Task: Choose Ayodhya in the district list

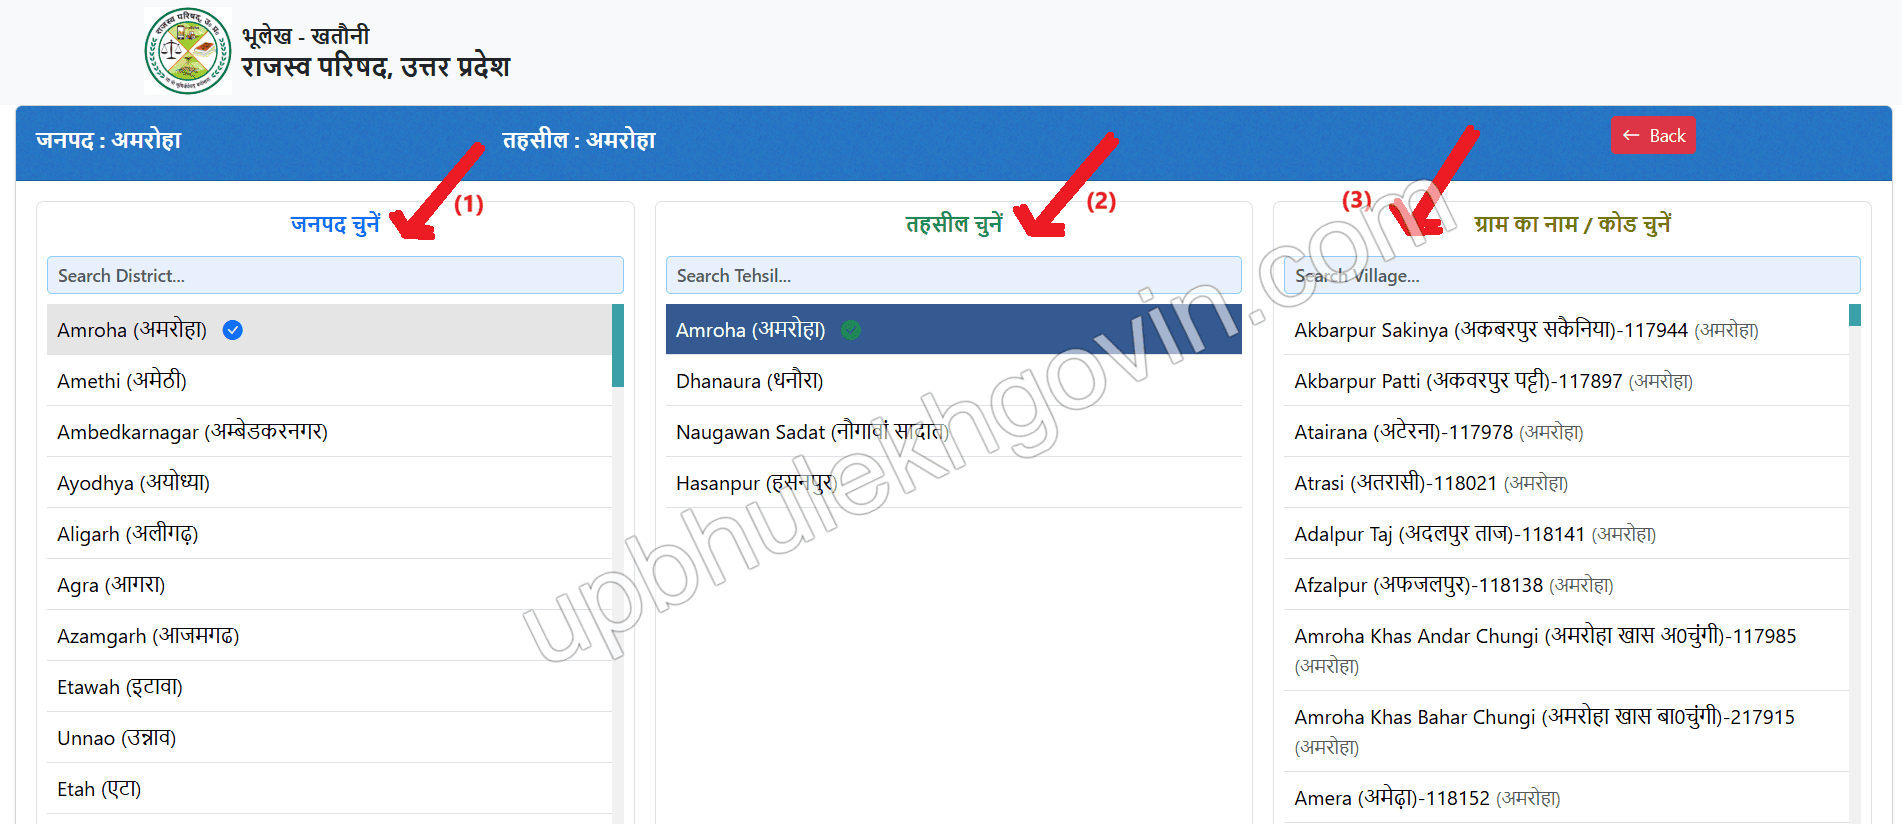Action: point(329,483)
